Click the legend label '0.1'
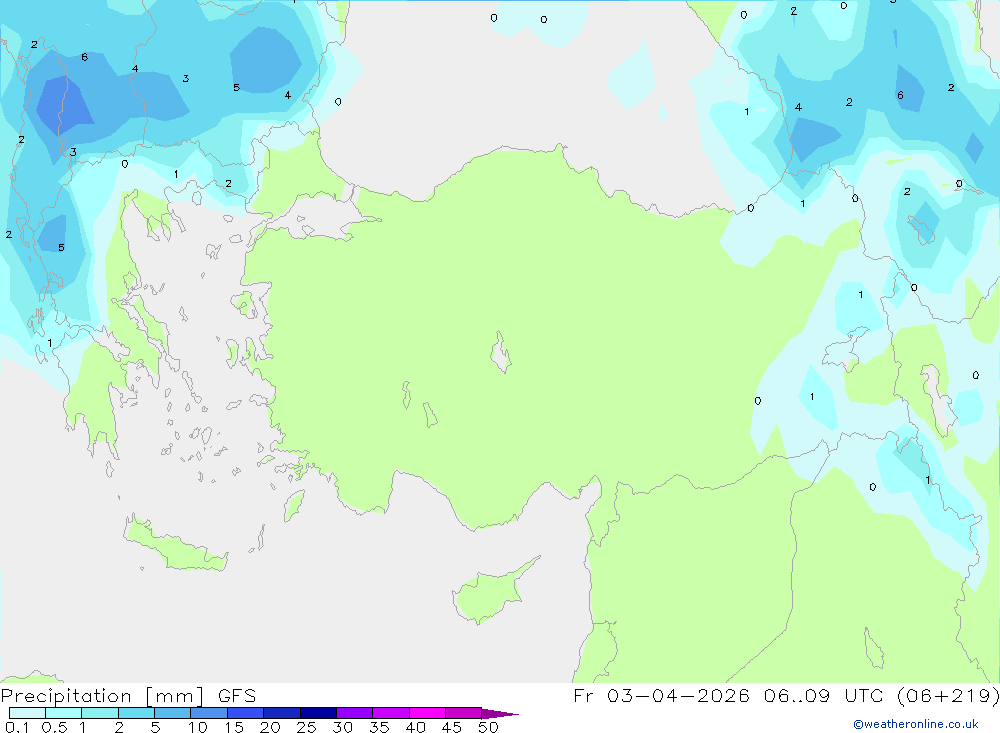This screenshot has height=733, width=1000. 17,727
